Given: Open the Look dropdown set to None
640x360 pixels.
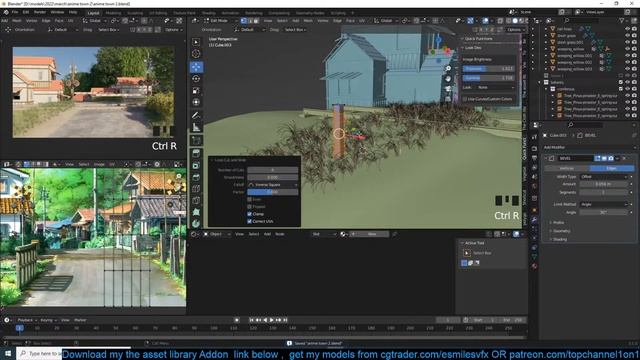Looking at the screenshot, I should (496, 87).
